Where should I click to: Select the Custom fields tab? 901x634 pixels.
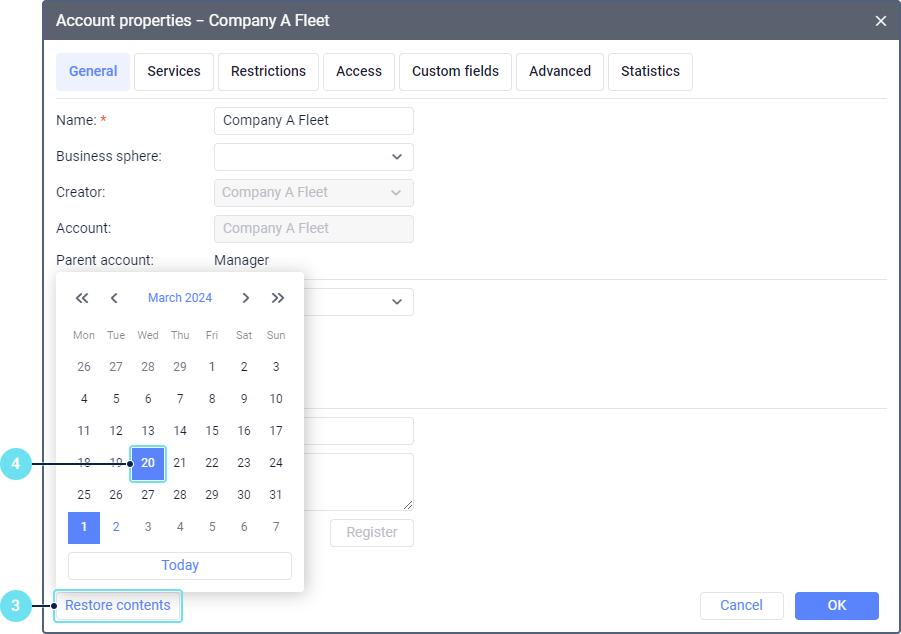[x=455, y=72]
